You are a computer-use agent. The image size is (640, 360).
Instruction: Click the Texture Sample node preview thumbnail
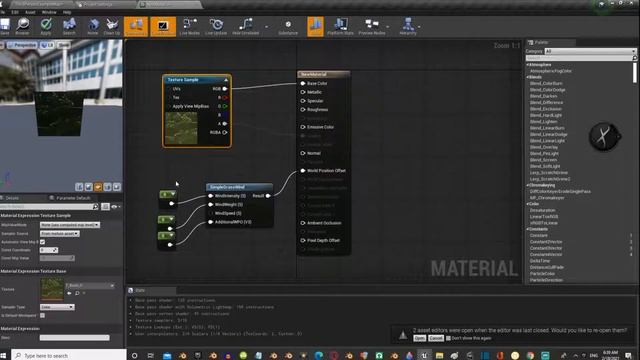(x=181, y=128)
